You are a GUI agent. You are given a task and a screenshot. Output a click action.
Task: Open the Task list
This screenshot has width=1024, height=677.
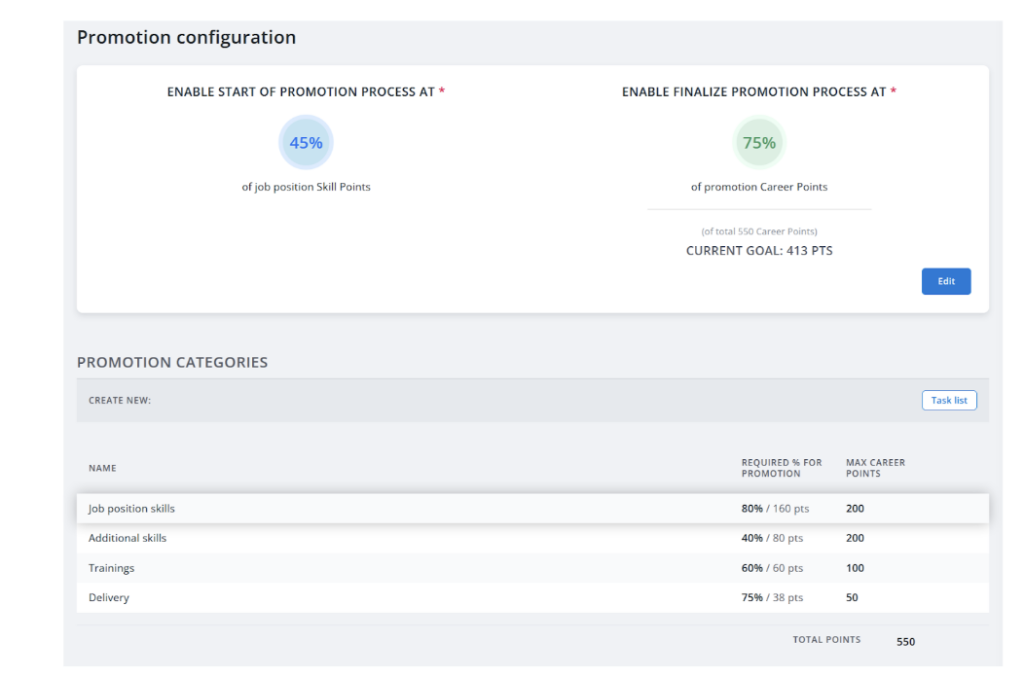click(948, 400)
